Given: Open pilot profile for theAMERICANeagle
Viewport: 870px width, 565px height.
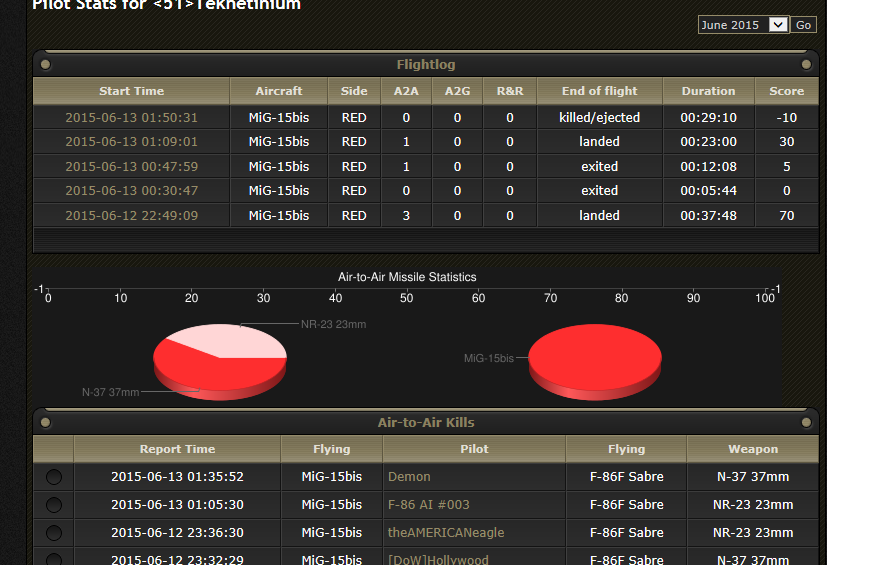Looking at the screenshot, I should pyautogui.click(x=446, y=533).
